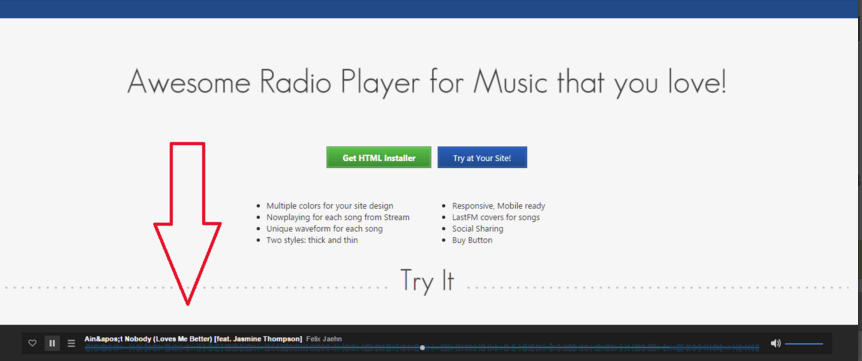This screenshot has width=862, height=361.
Task: Click the Try at Your Site! button
Action: coord(482,158)
